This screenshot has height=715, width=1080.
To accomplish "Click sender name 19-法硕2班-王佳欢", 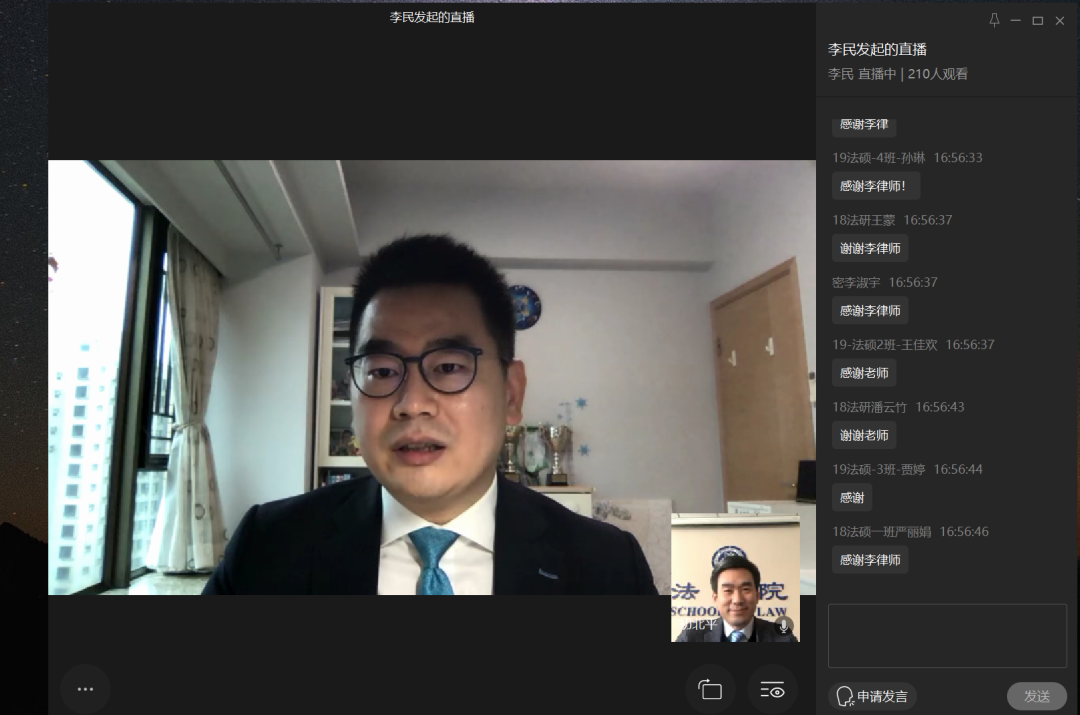I will click(885, 345).
